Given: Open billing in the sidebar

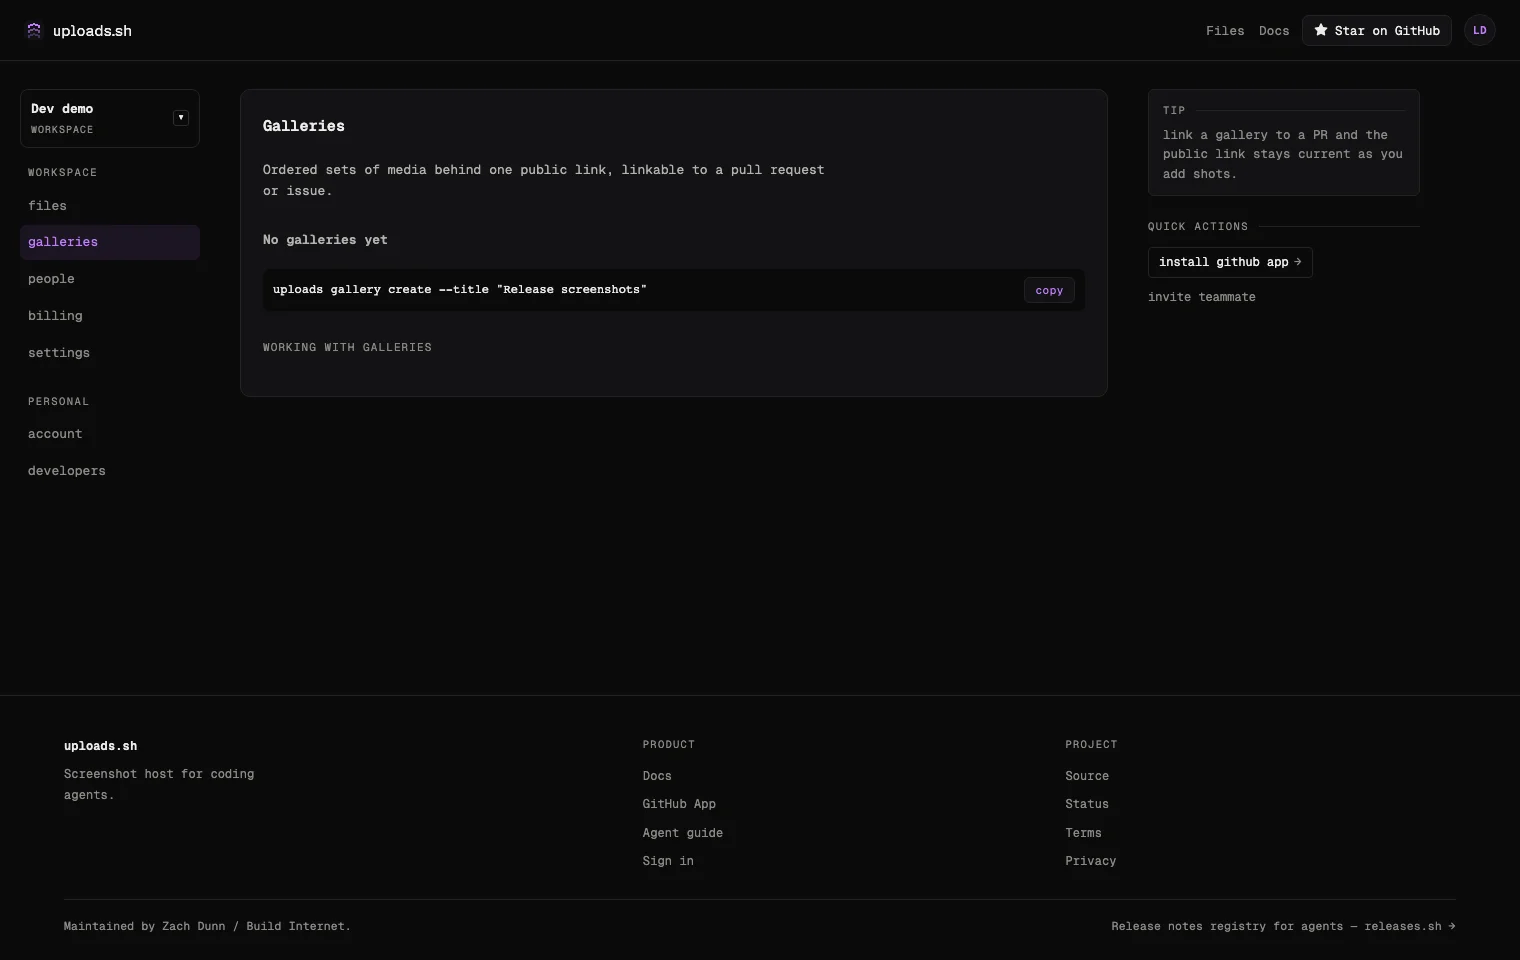Looking at the screenshot, I should click(x=110, y=316).
